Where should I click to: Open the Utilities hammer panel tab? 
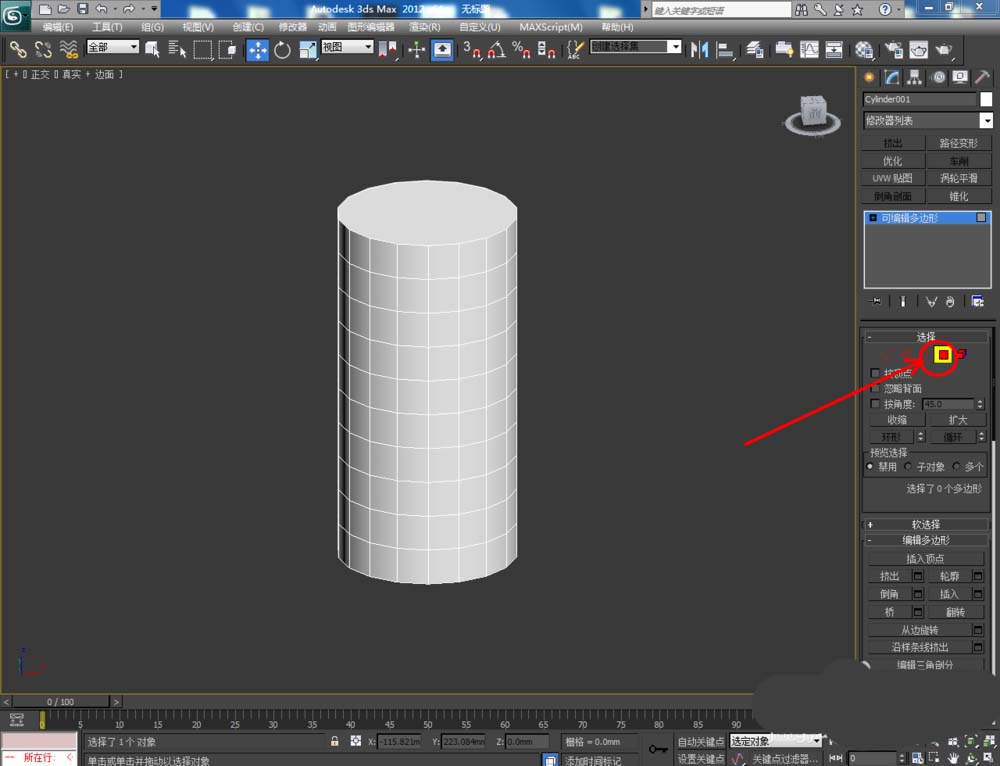click(x=984, y=77)
